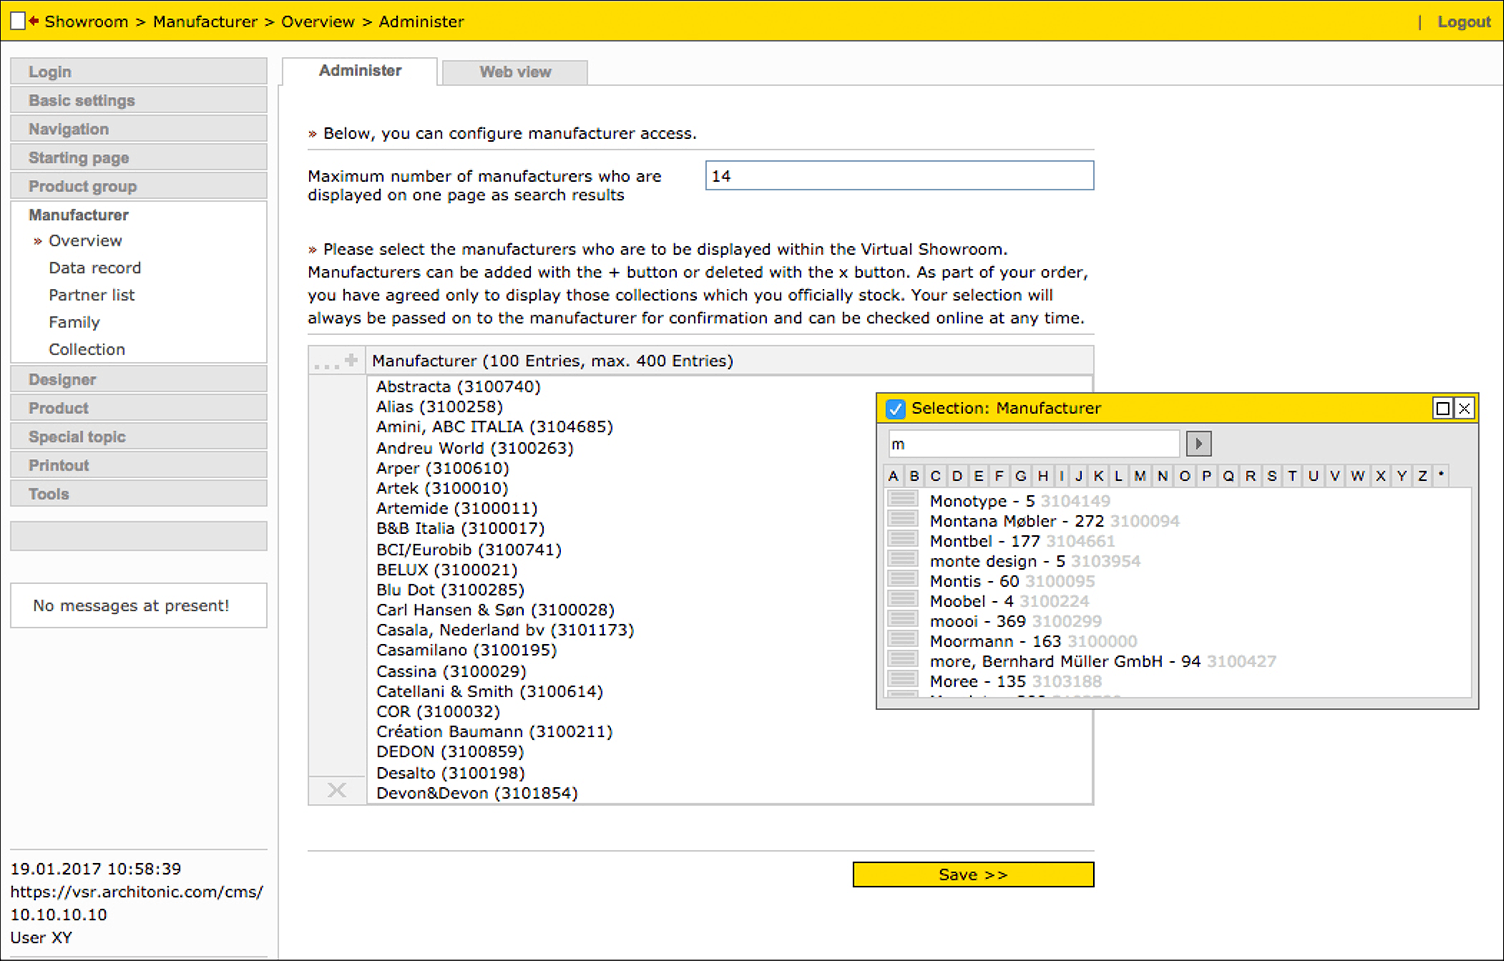Click the list icon beside monte design

(x=903, y=560)
